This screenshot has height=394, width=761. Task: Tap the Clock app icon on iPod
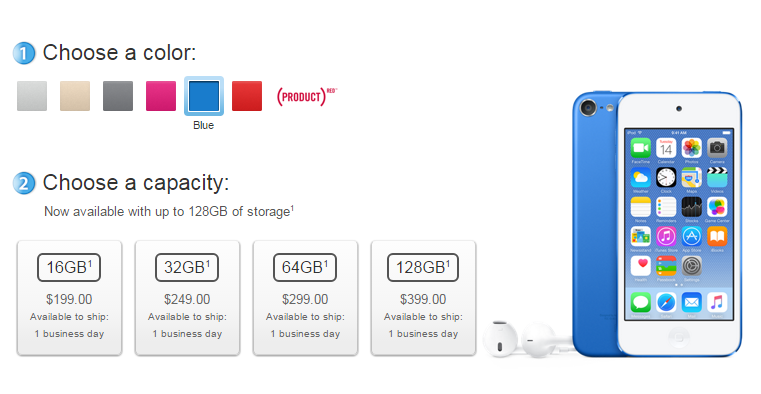666,178
